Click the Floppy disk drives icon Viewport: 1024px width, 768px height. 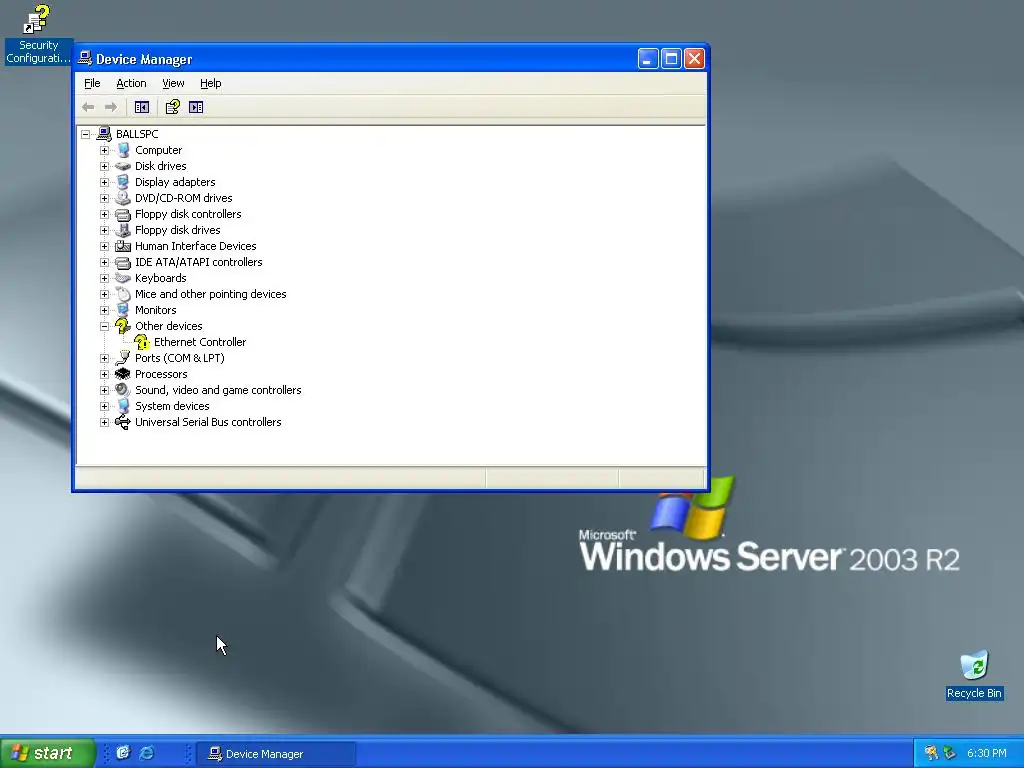tap(123, 230)
